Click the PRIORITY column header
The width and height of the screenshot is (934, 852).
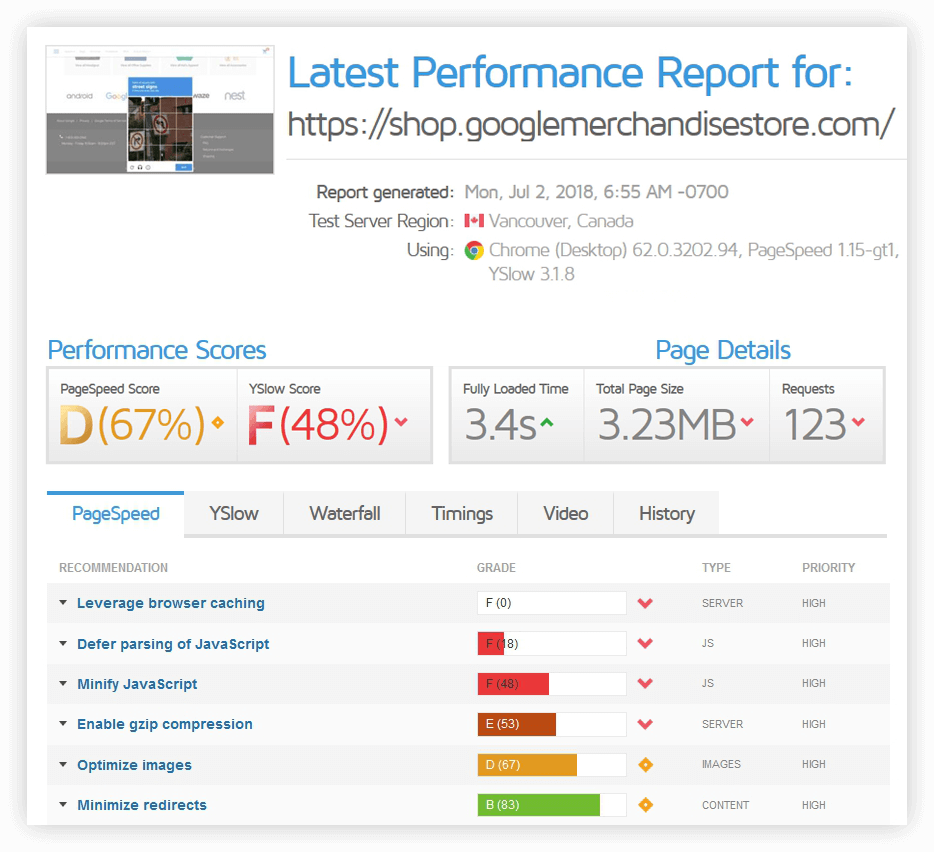(829, 568)
